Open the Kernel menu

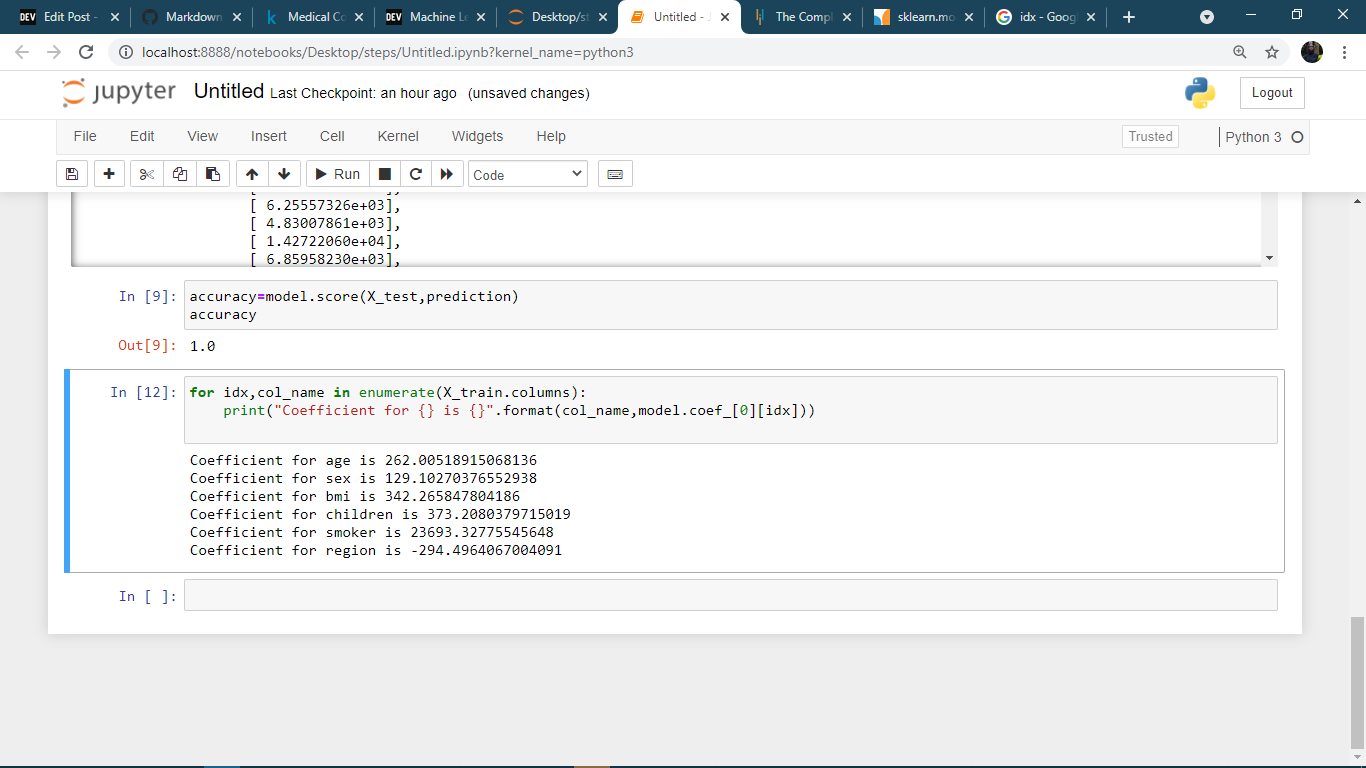[x=398, y=136]
